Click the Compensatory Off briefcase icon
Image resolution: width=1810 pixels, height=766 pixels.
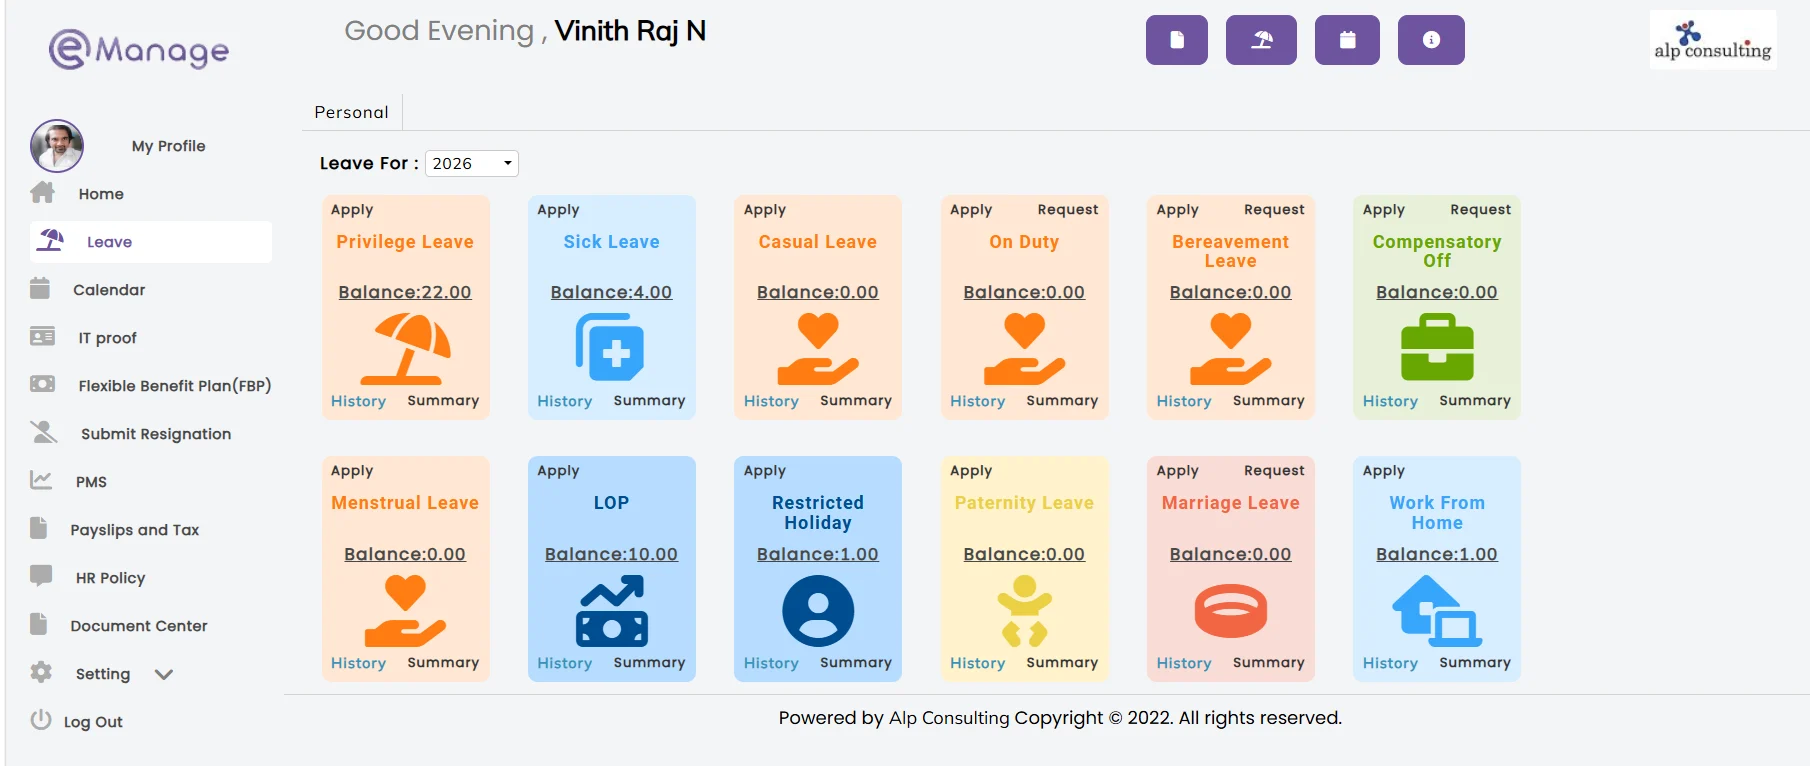coord(1437,347)
